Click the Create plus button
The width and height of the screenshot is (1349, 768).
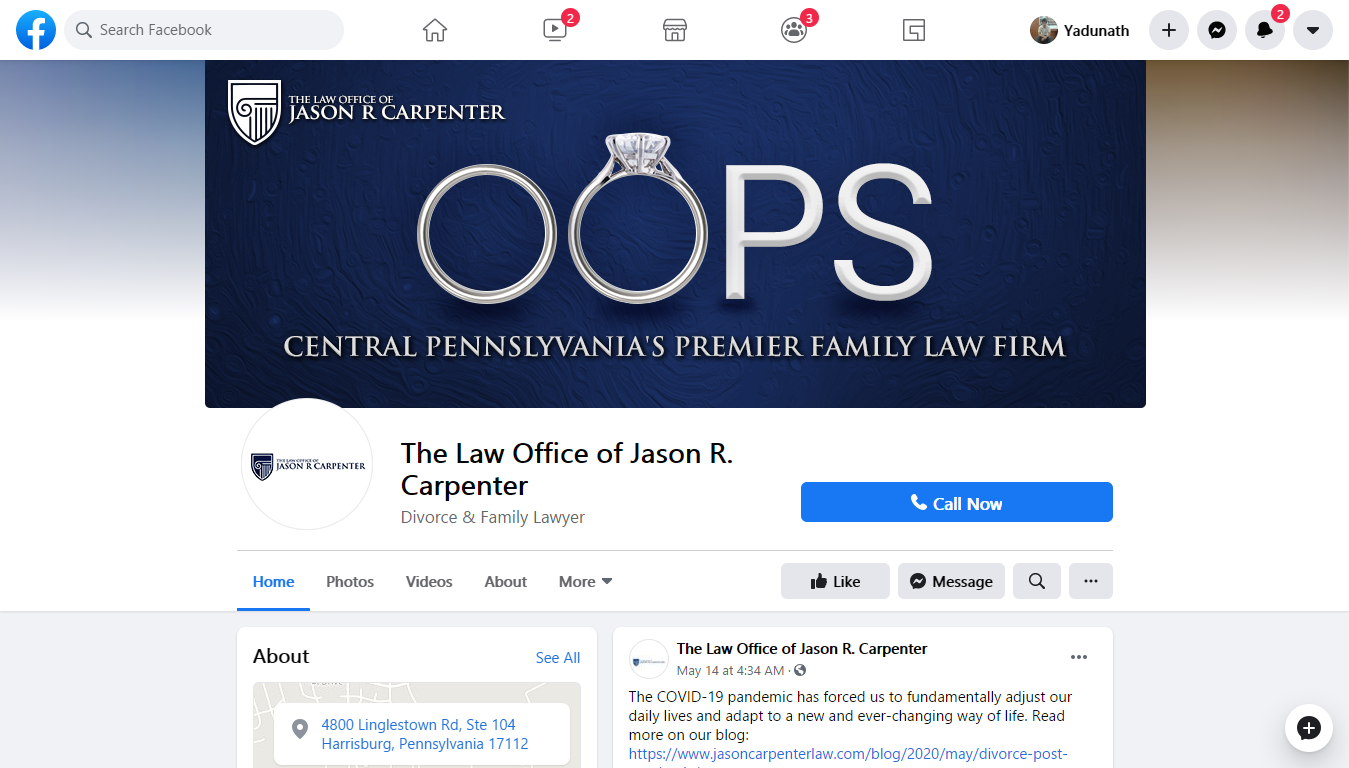(x=1169, y=30)
